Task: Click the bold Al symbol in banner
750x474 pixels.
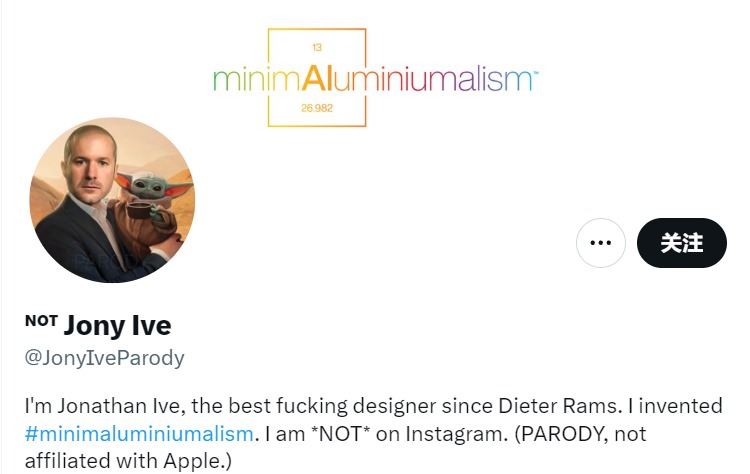Action: (317, 78)
